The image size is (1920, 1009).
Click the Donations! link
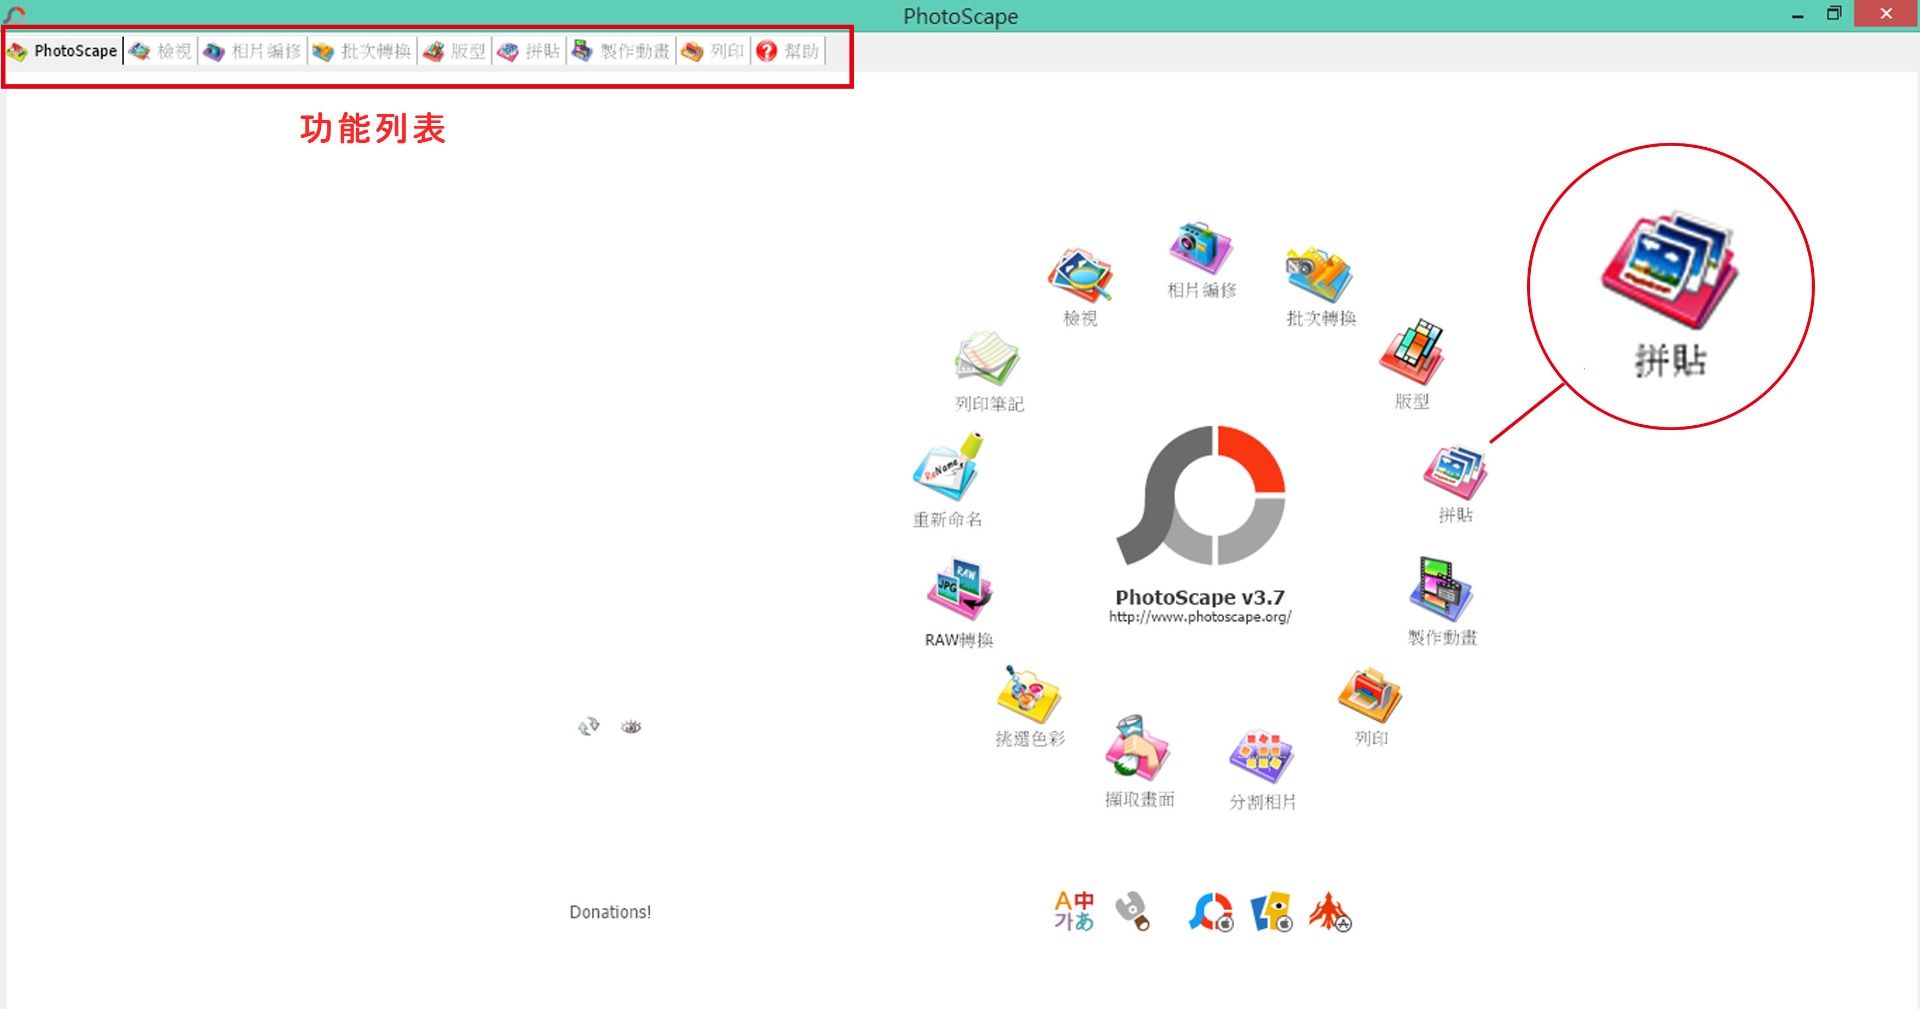(610, 912)
